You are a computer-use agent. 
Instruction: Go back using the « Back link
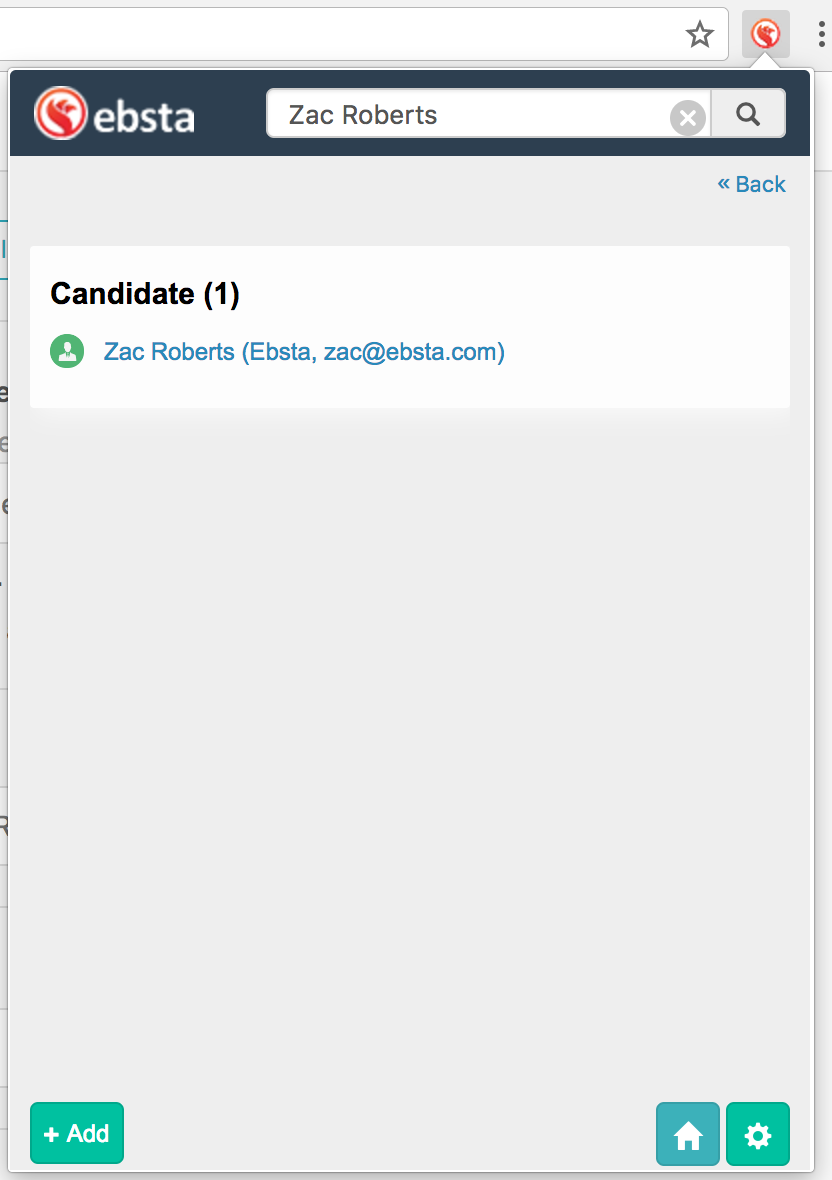coord(752,184)
